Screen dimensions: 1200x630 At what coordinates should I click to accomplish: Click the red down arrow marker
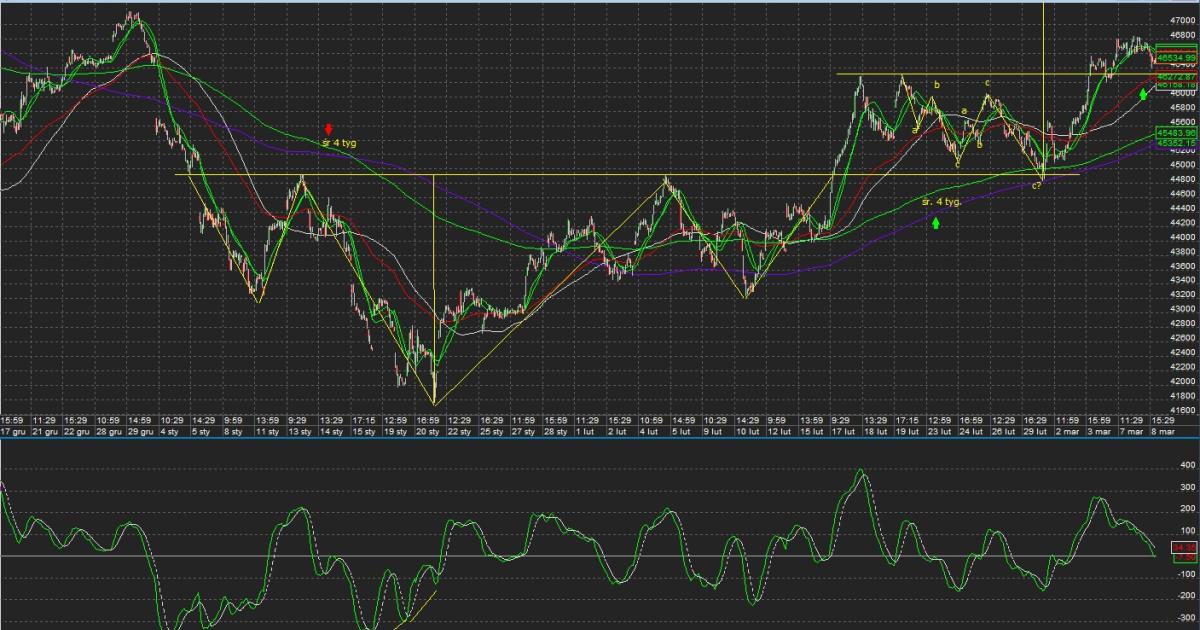pyautogui.click(x=329, y=129)
